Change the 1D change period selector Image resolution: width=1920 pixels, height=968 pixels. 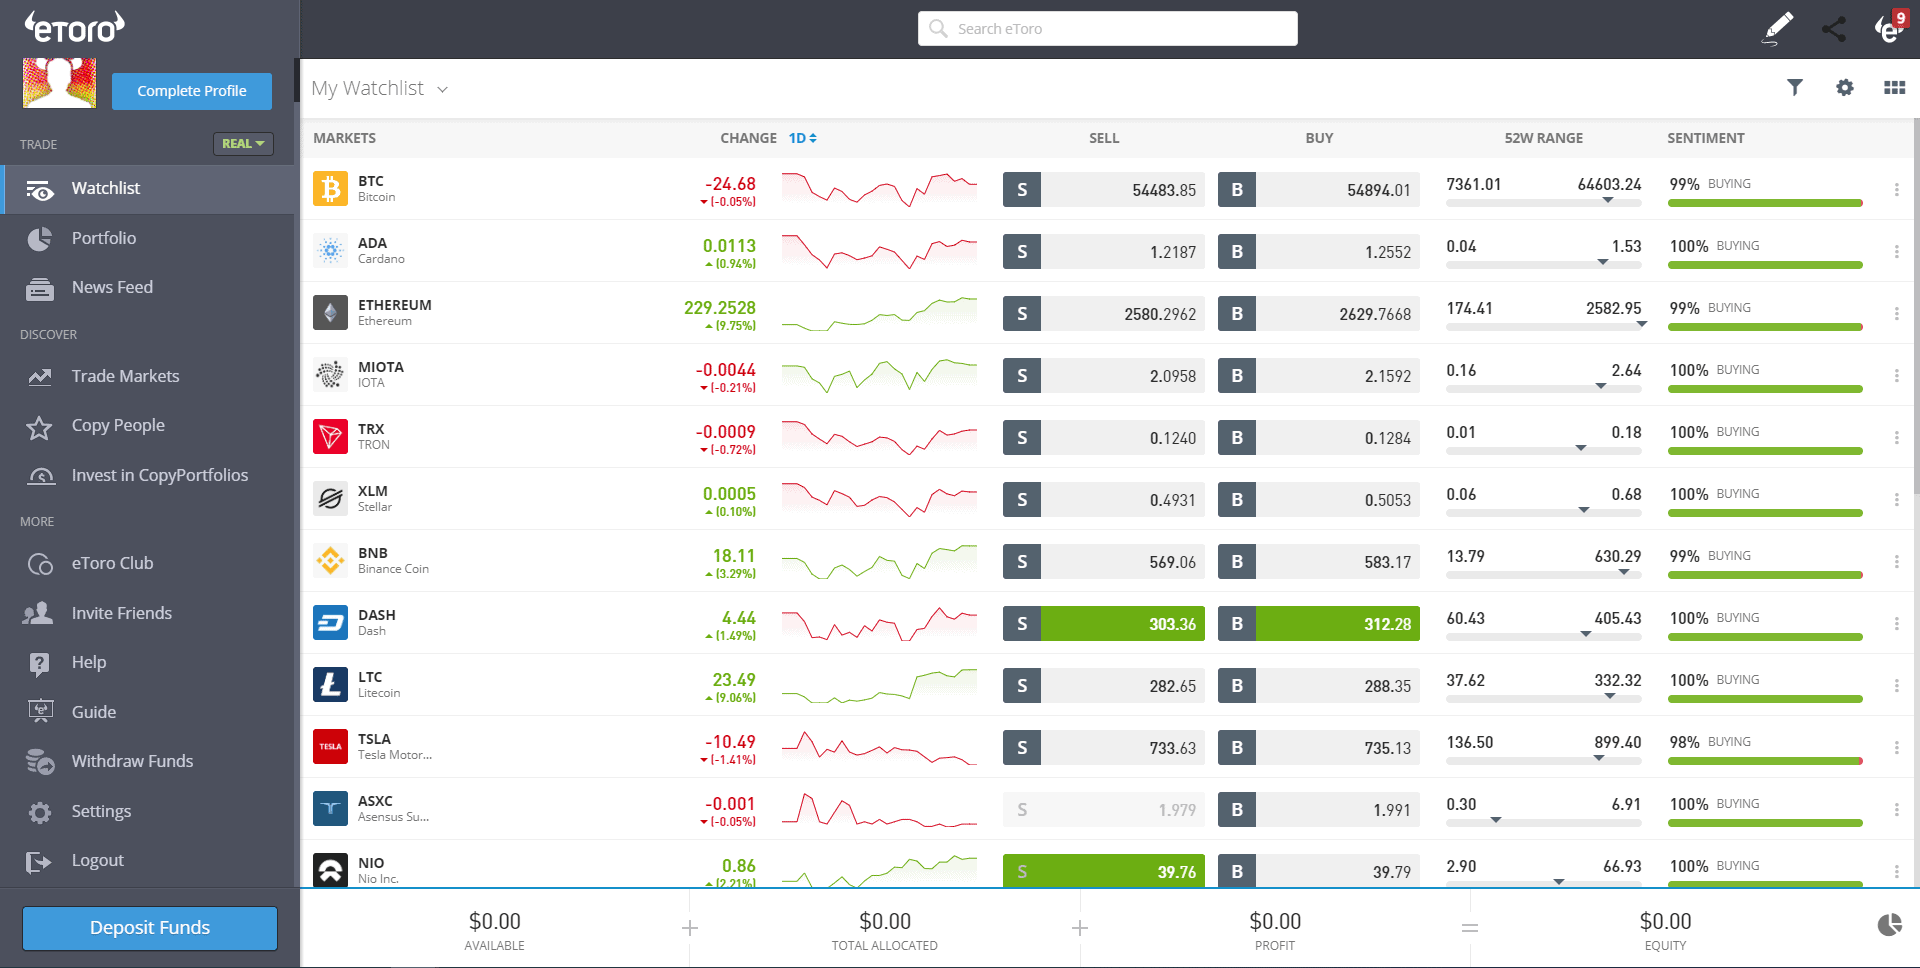[x=802, y=138]
